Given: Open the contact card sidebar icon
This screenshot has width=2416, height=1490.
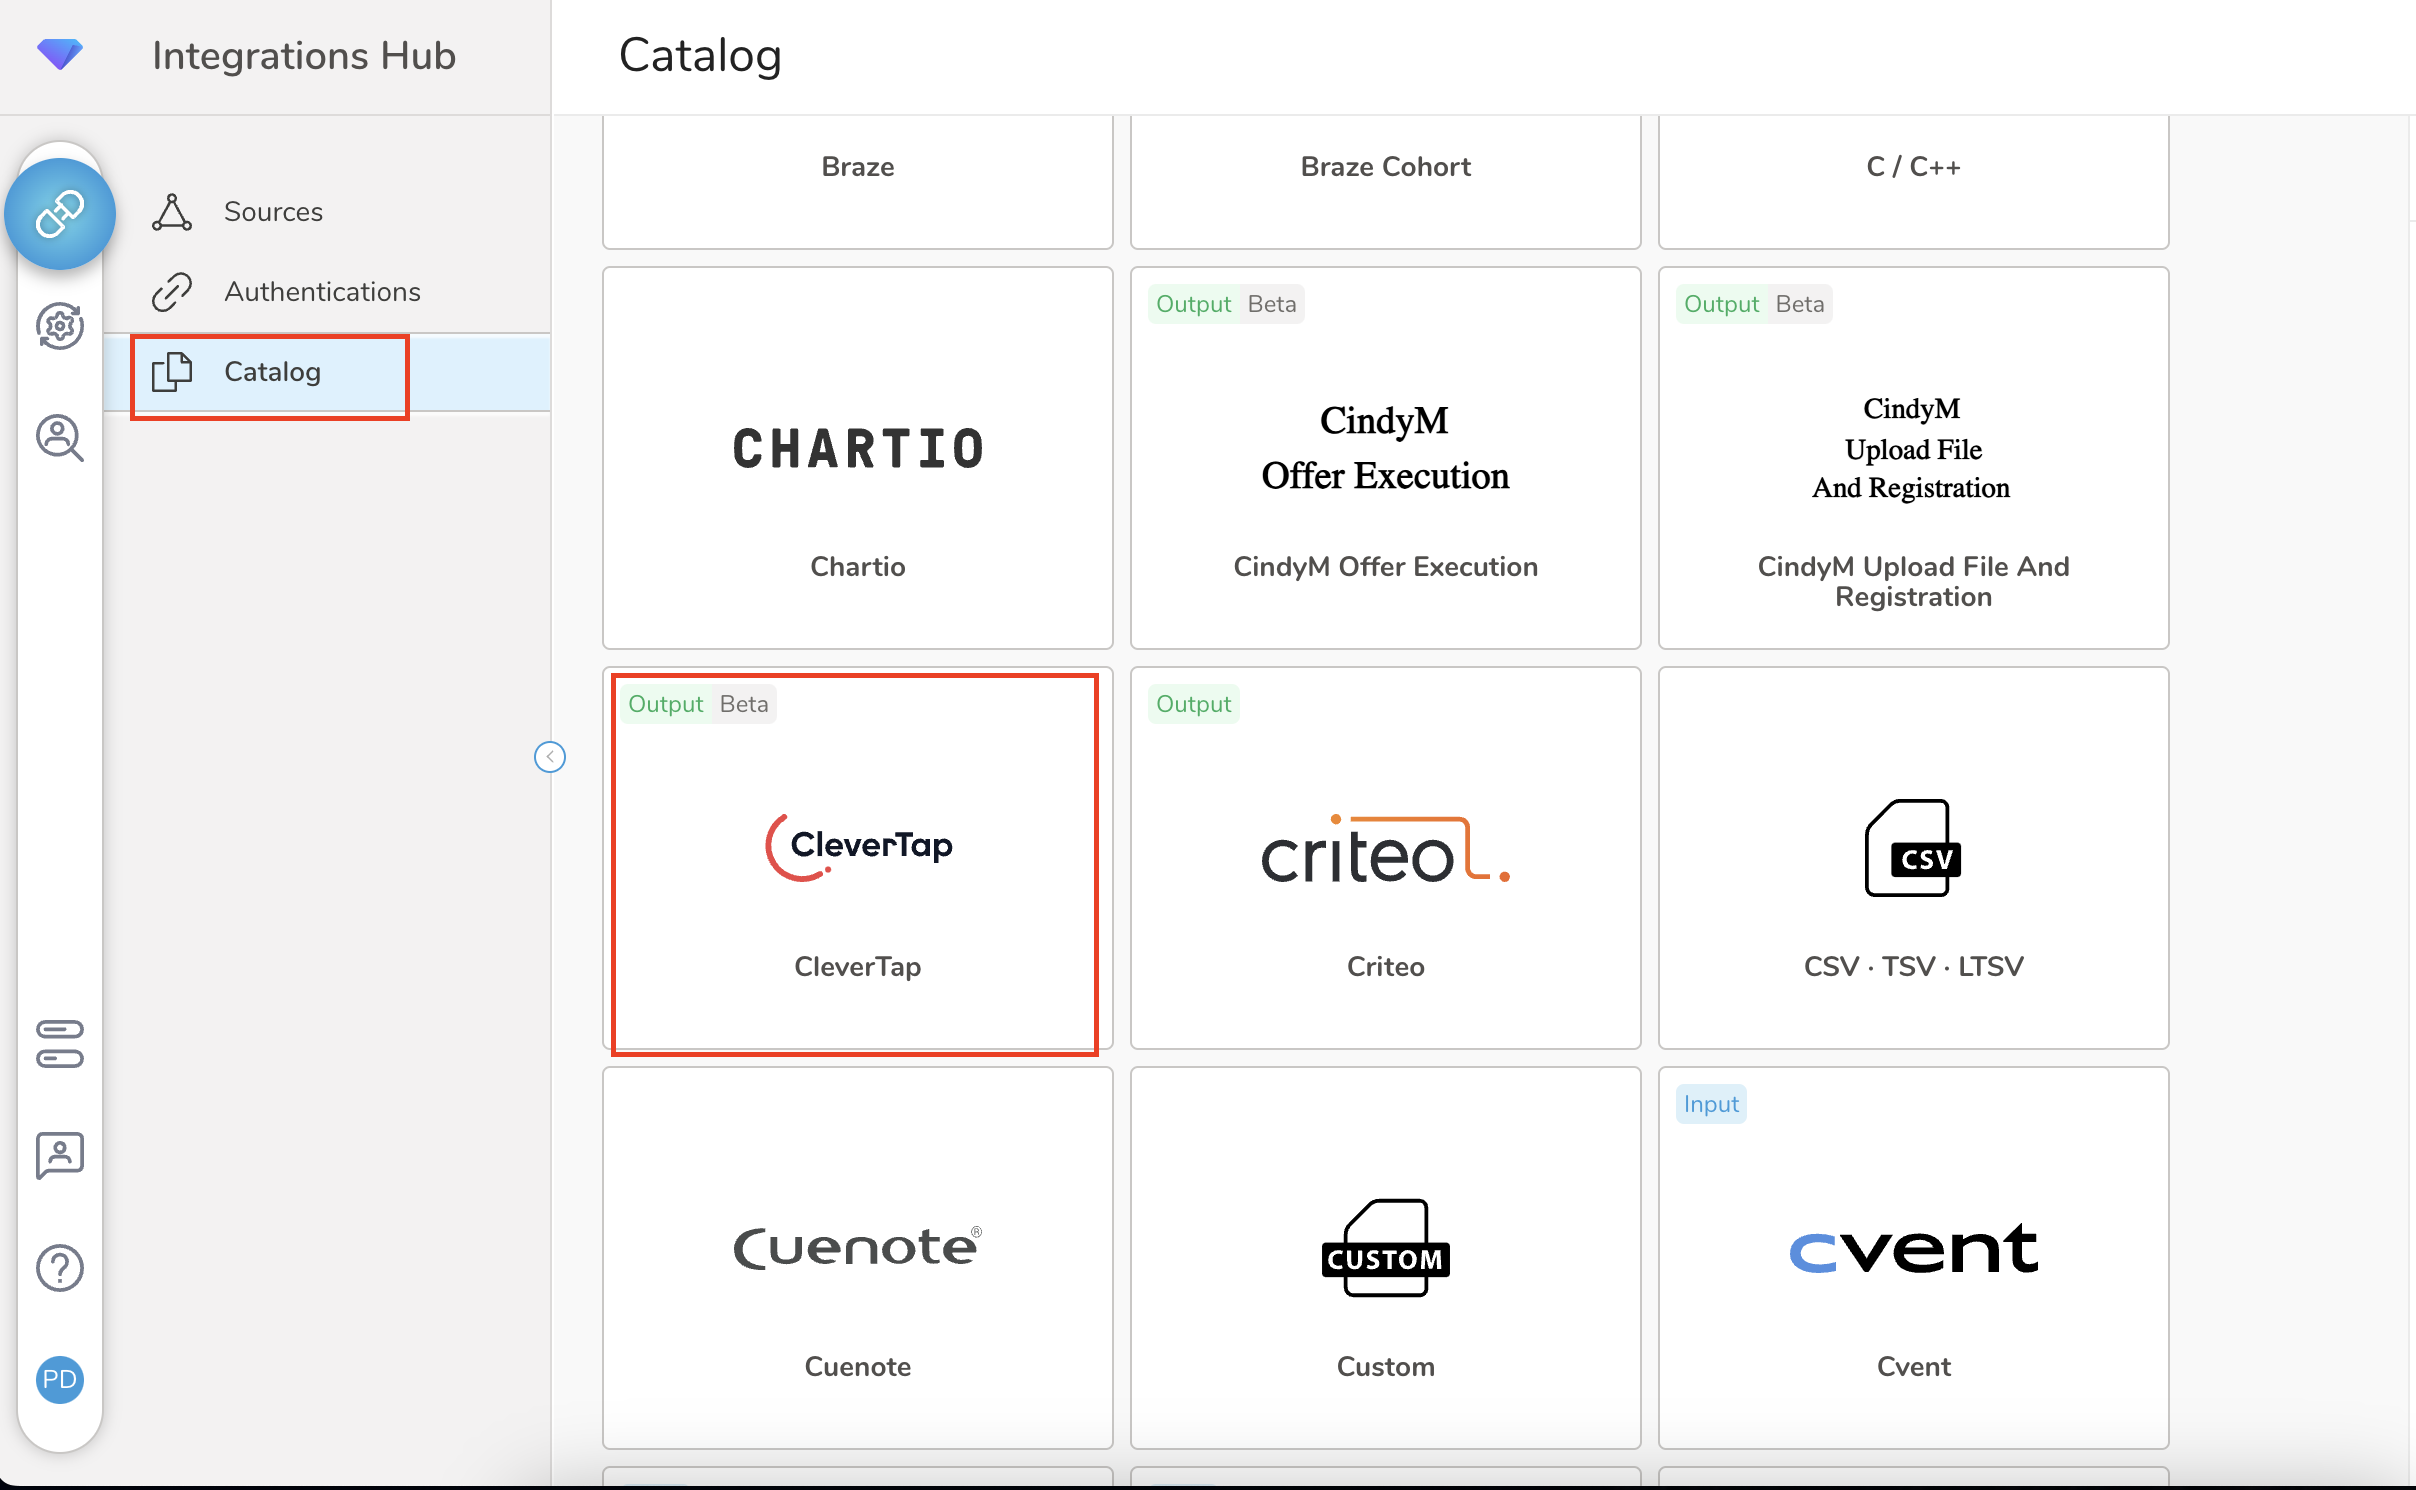Looking at the screenshot, I should (60, 1156).
